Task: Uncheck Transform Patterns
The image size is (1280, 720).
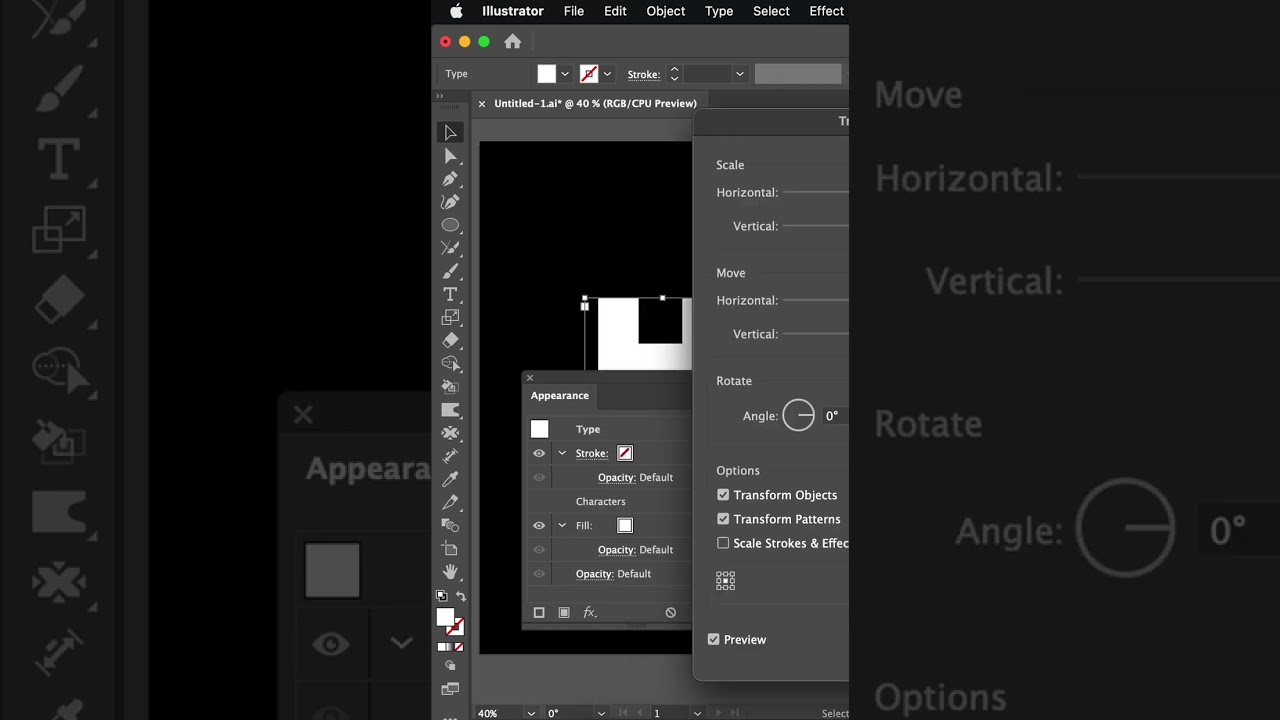Action: (723, 519)
